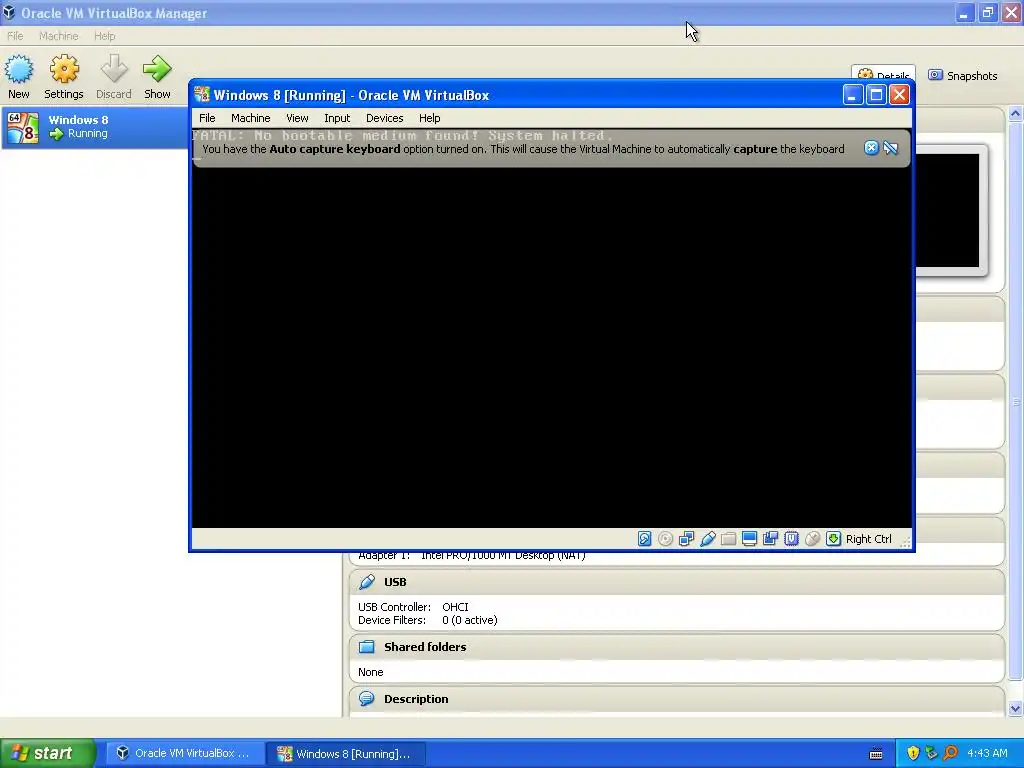Click the don't-show-again notification icon

point(891,148)
